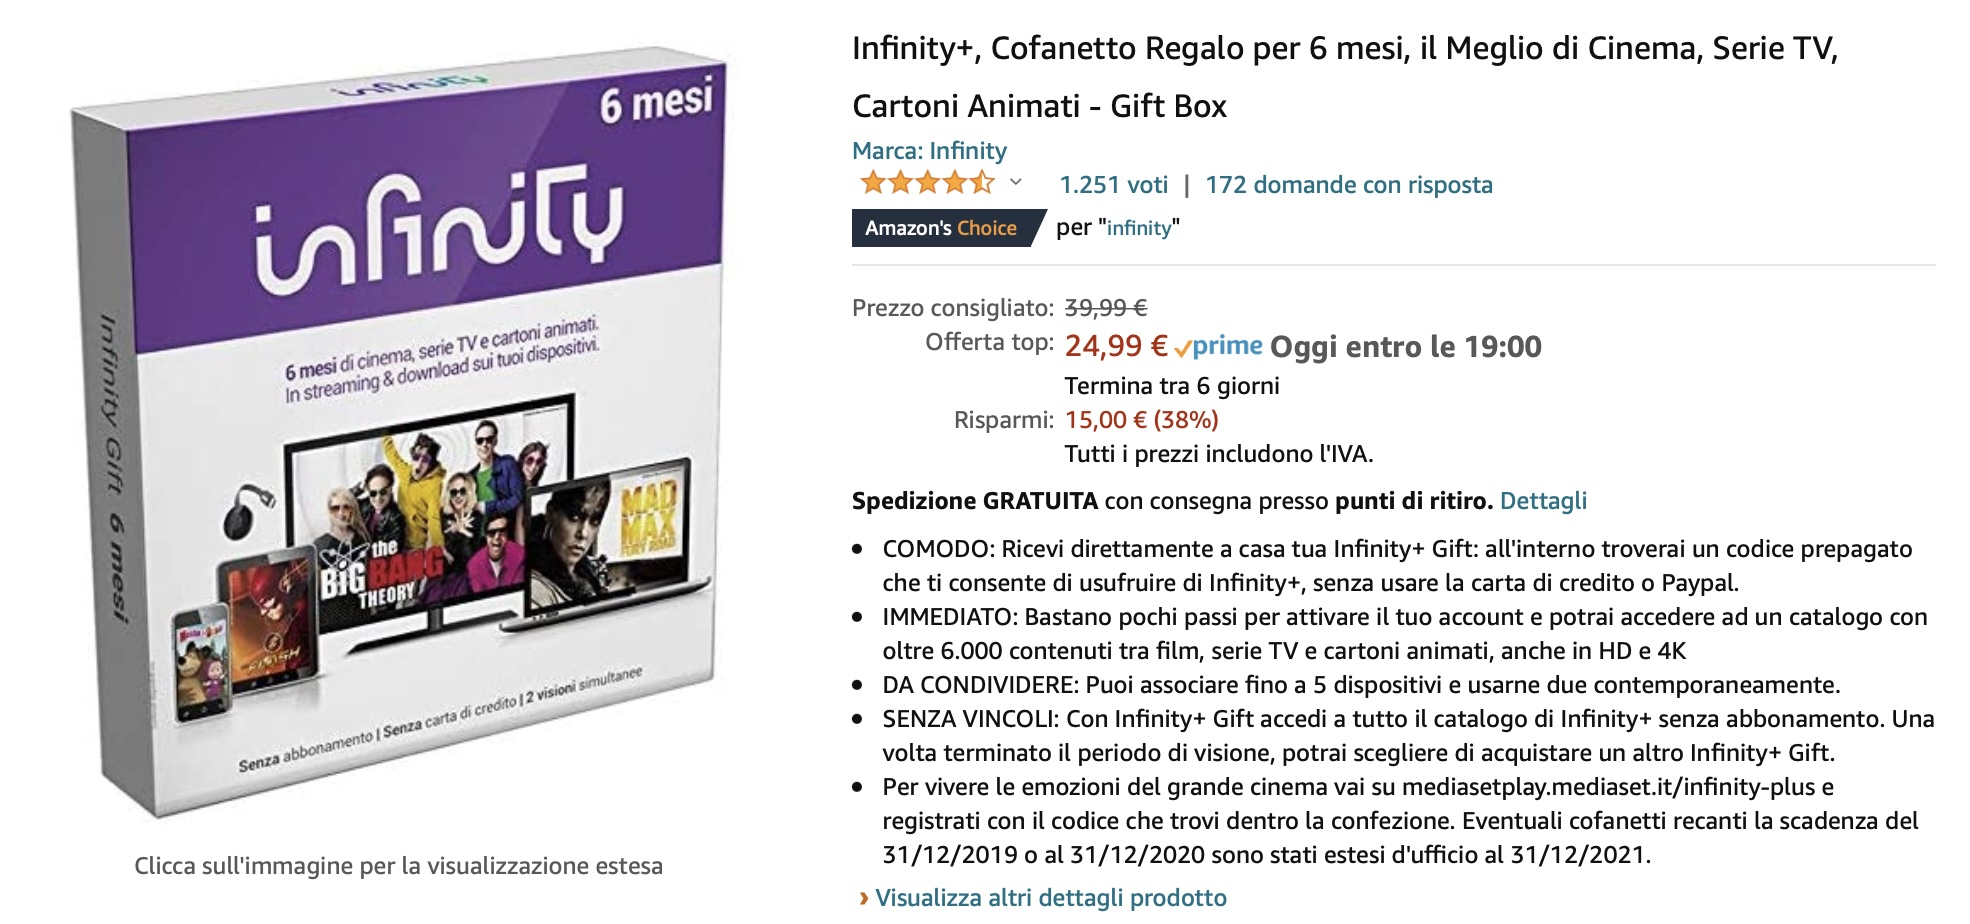Expand additional product details
Screen dimensions: 1970x924
(x=1050, y=899)
